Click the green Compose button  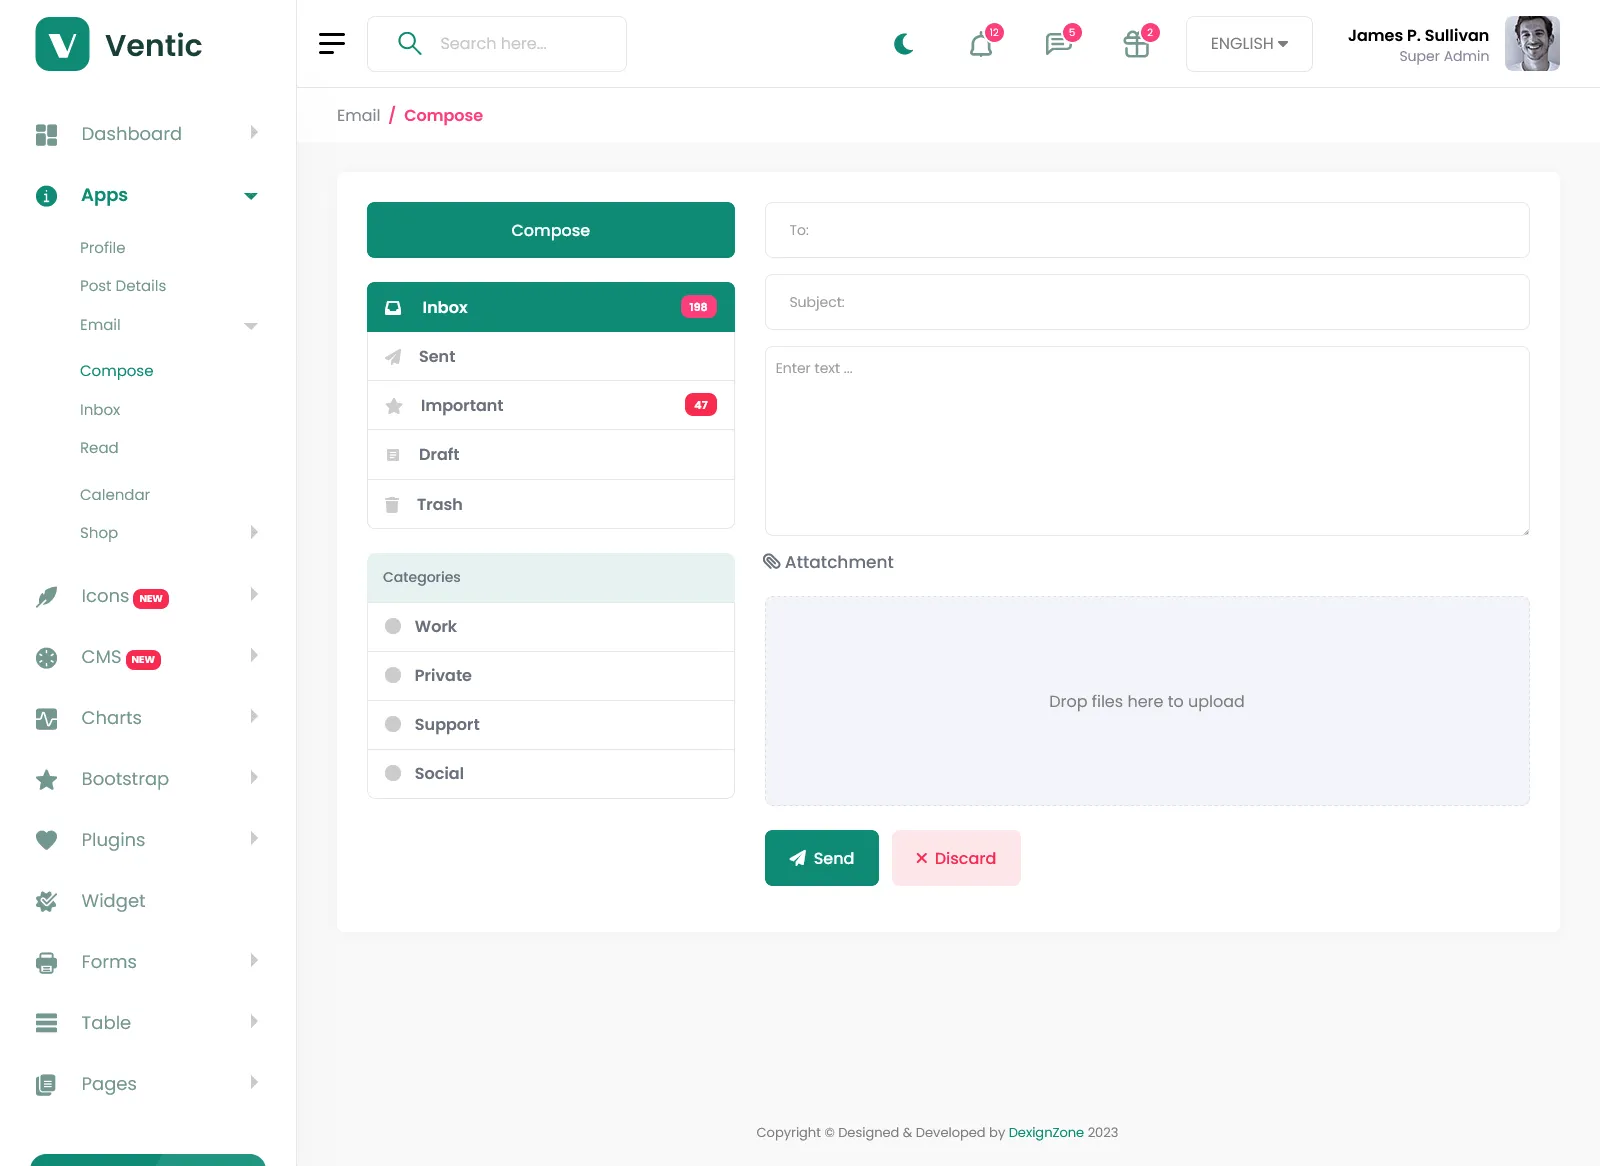pos(551,230)
